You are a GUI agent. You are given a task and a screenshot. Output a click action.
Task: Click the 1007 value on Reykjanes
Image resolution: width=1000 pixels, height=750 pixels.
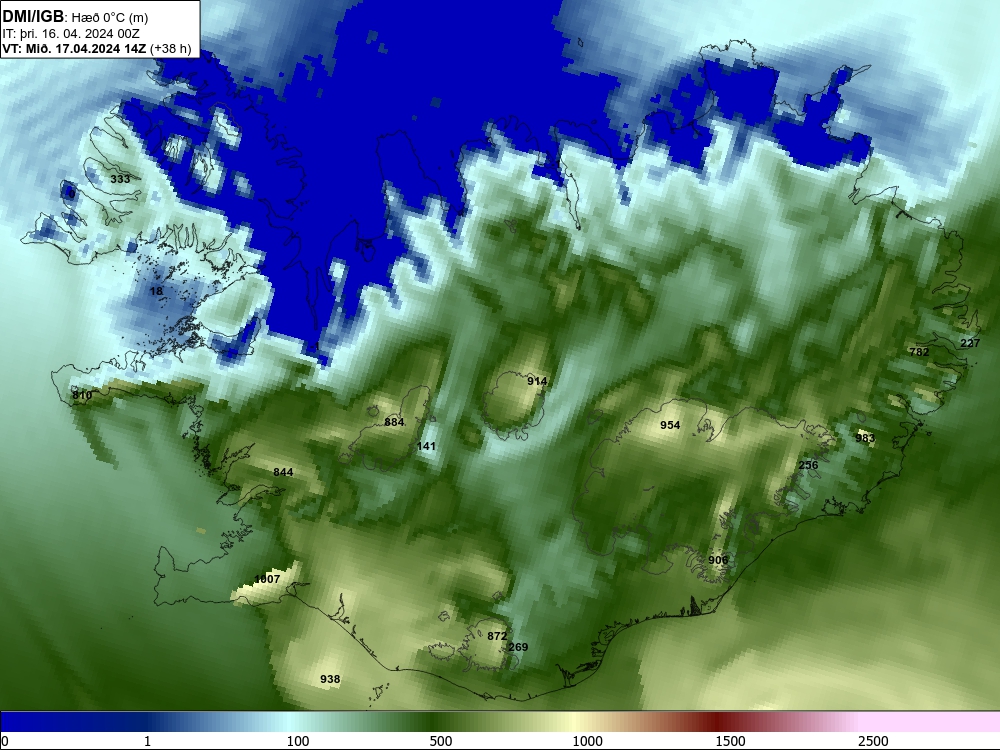267,579
